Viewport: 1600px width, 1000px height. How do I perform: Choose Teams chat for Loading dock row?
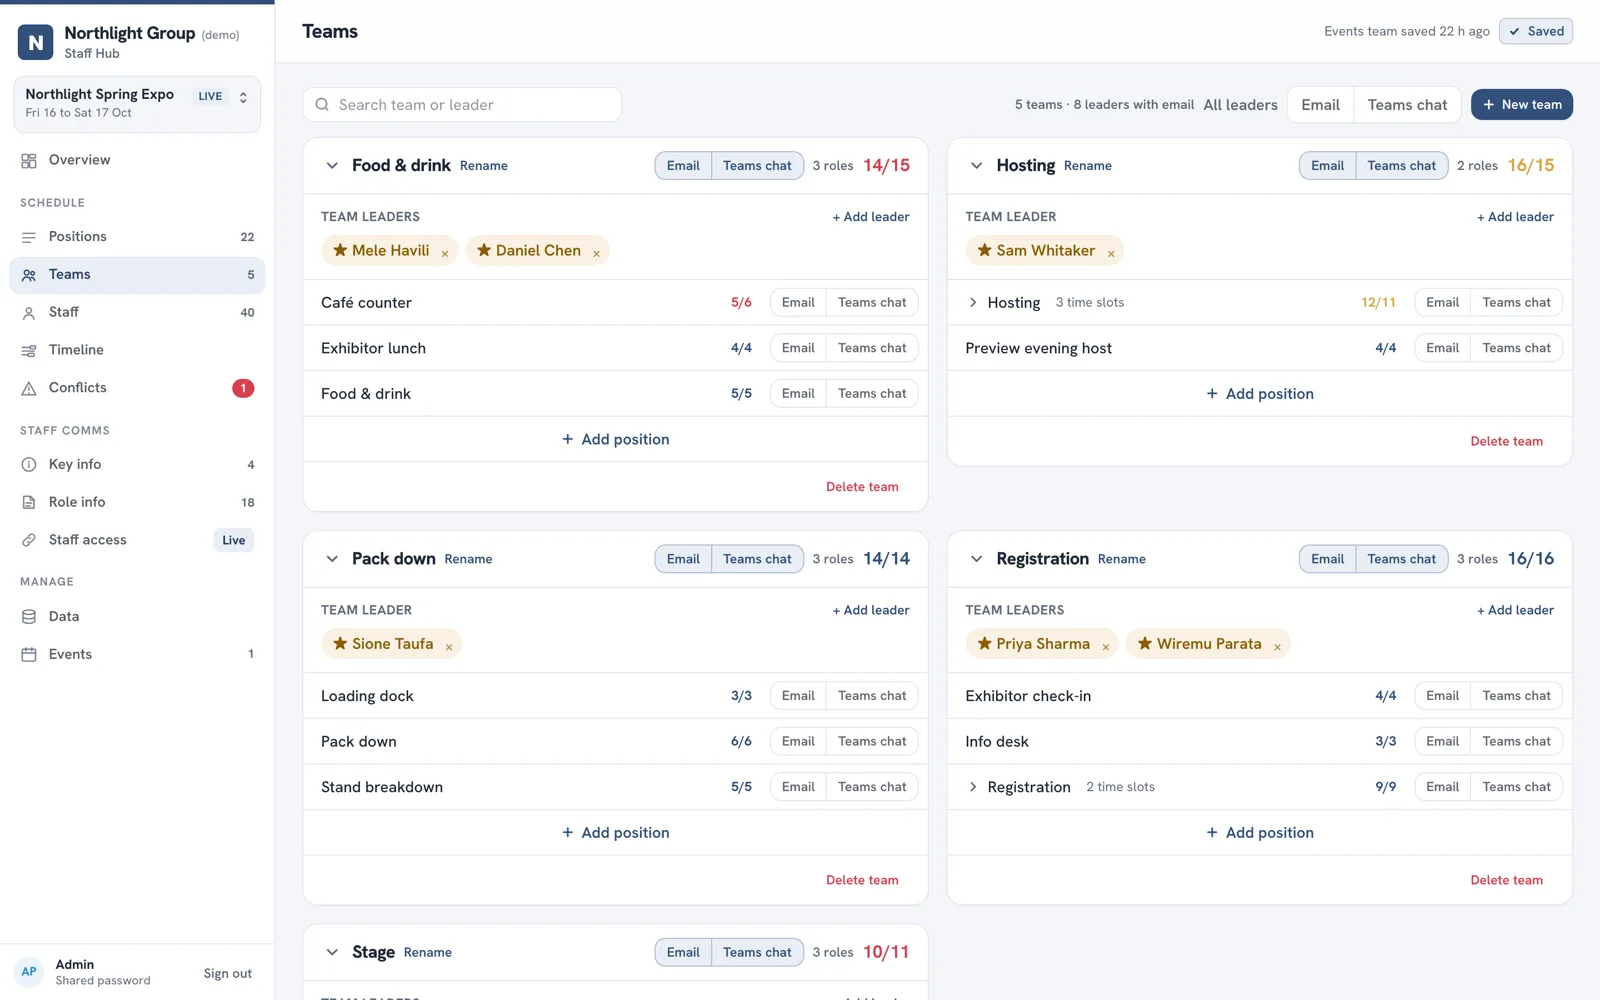(x=872, y=696)
